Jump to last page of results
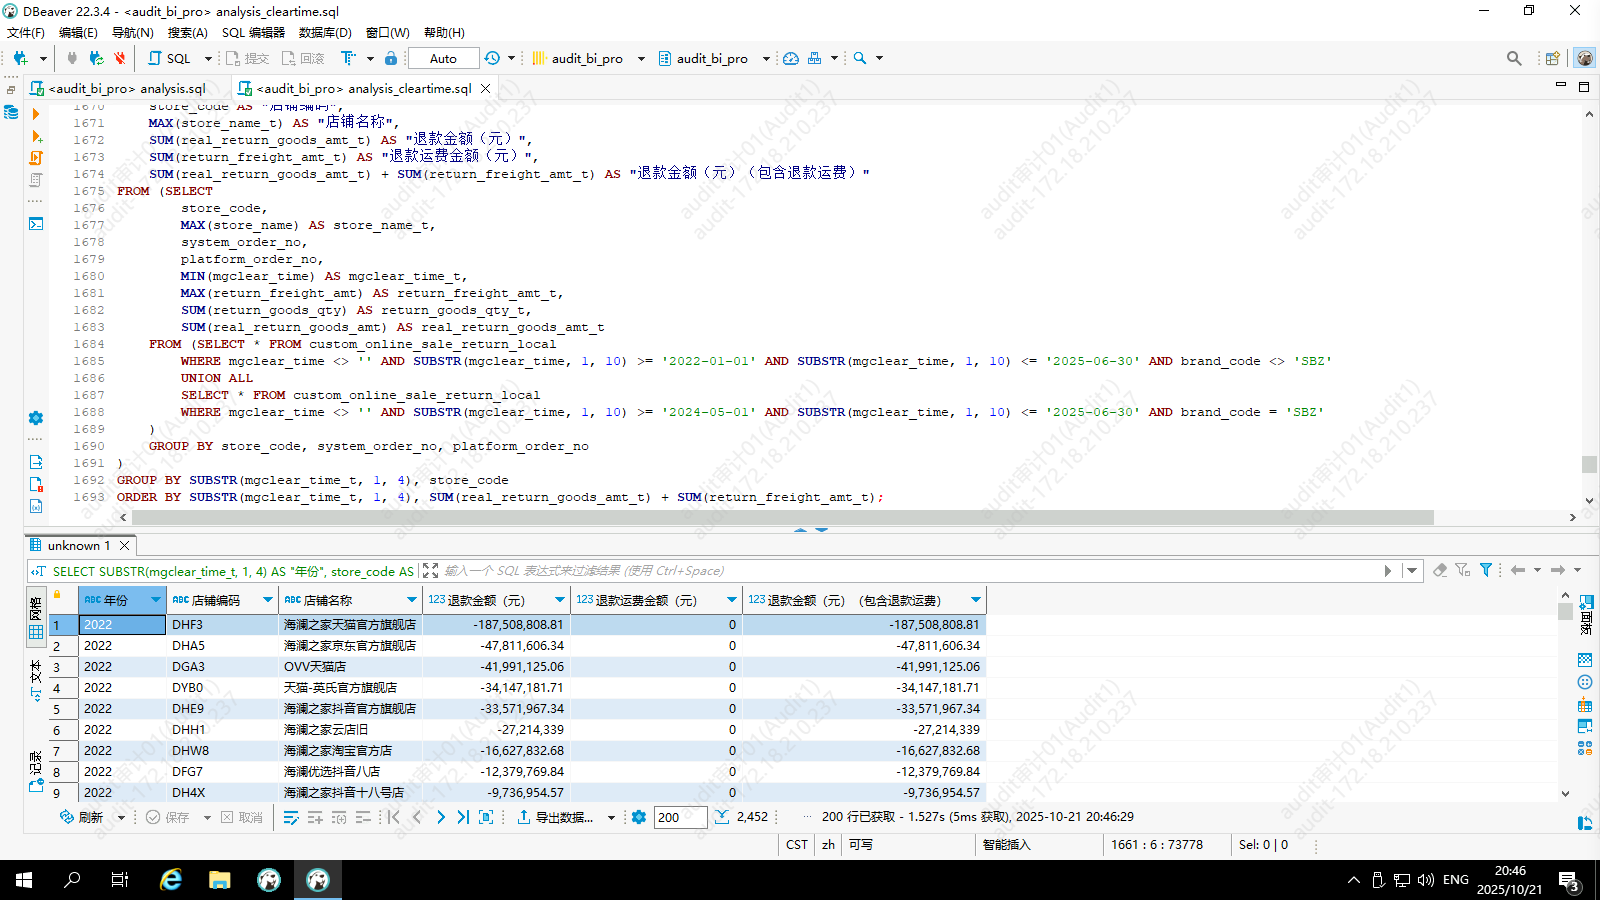Screen dimensions: 1600x900 coord(463,817)
